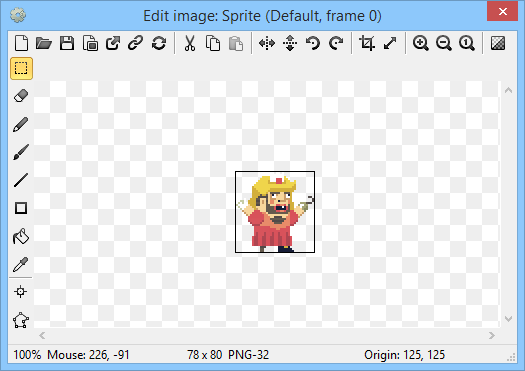Select the Paint Bucket fill tool
Viewport: 525px width, 371px height.
point(21,236)
